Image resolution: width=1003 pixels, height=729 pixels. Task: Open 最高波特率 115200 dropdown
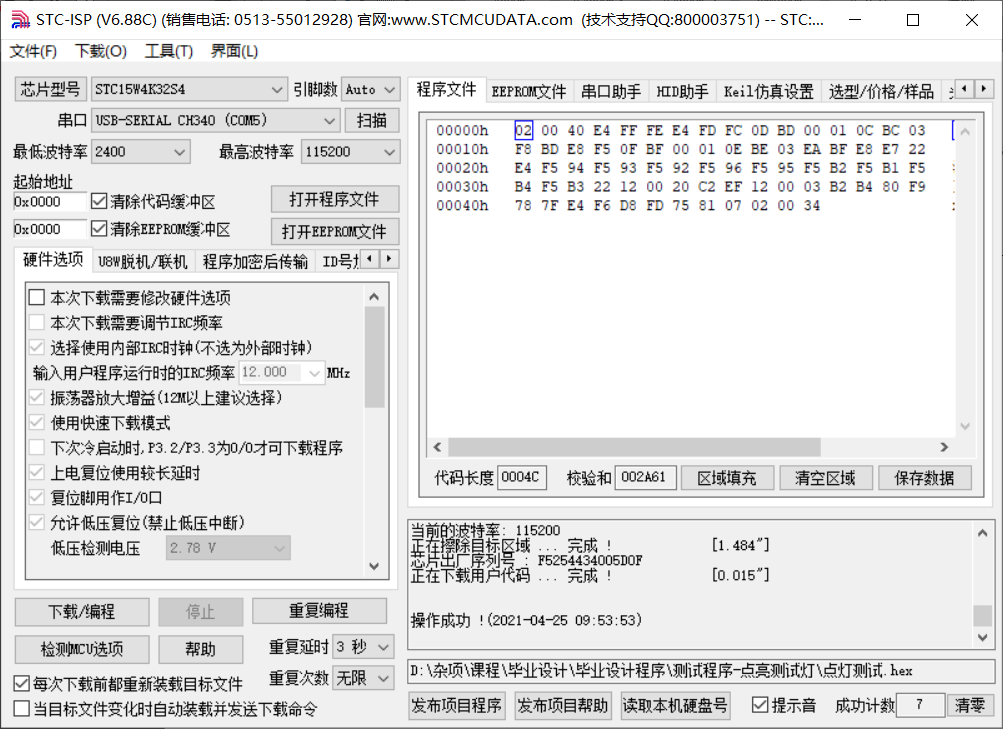[x=351, y=152]
